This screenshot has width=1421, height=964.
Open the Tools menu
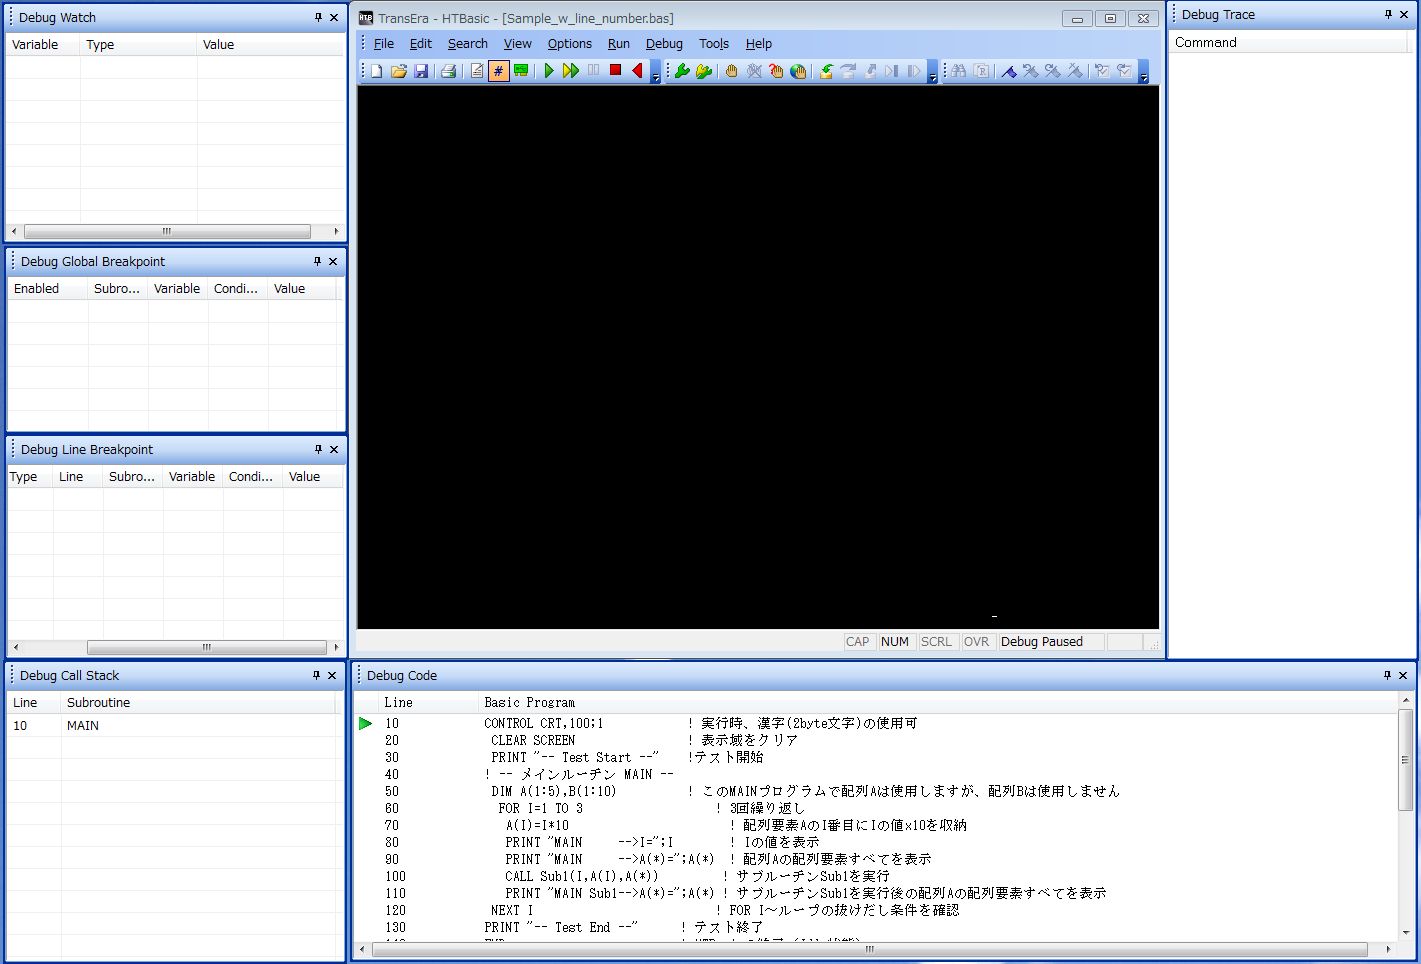coord(714,43)
